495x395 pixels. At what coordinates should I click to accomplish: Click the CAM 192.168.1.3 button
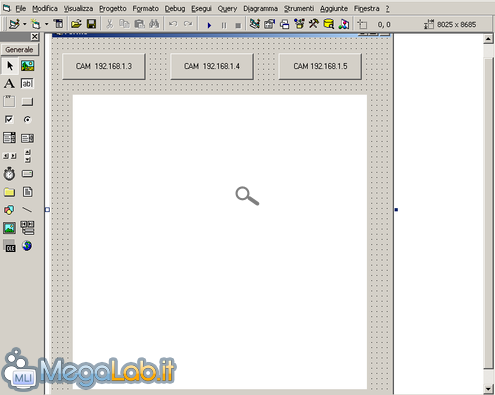(x=104, y=66)
